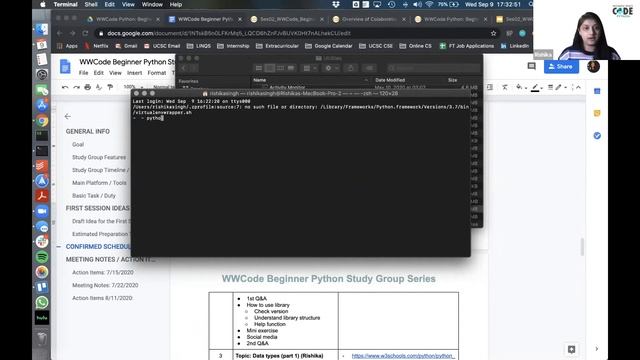The image size is (640, 360).
Task: Open the editing mode pencil dropdown
Action: 560,87
